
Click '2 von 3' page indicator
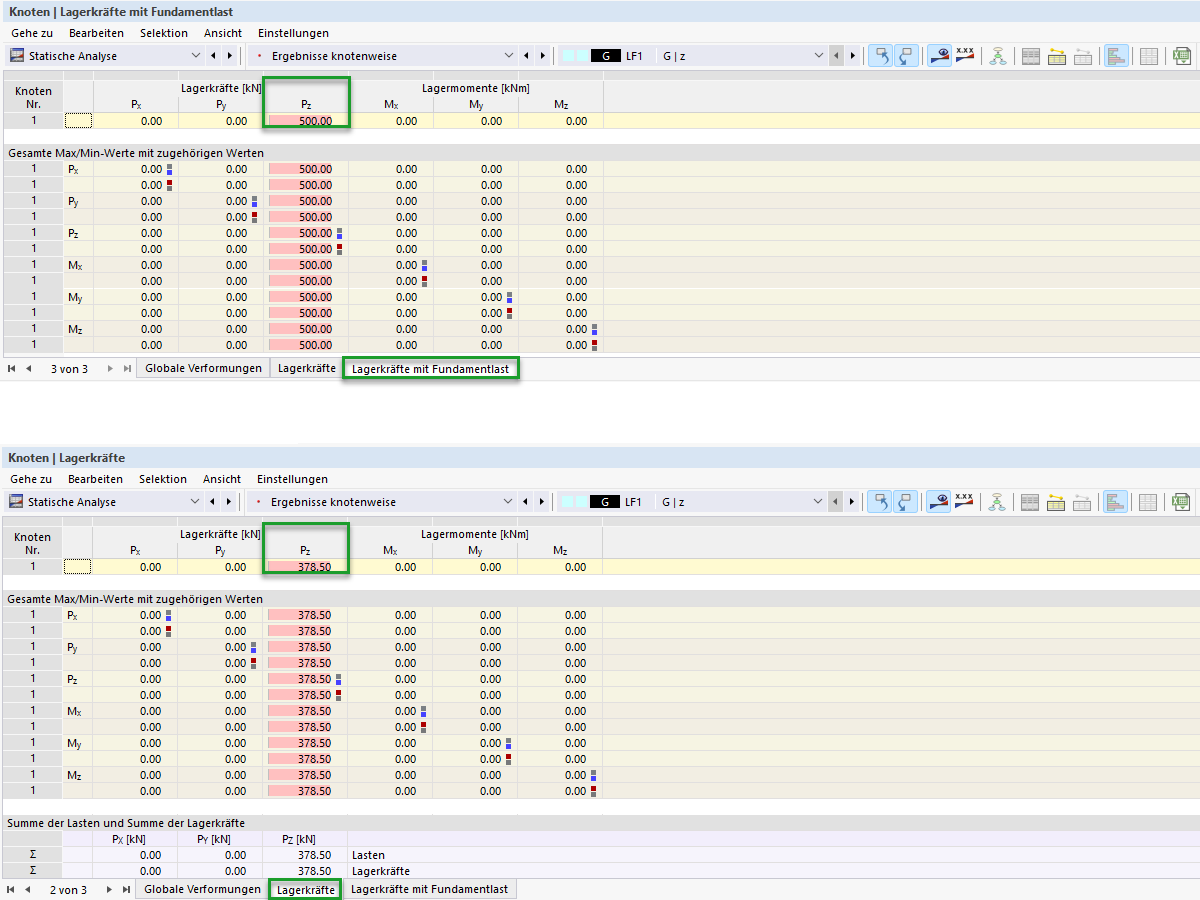[x=69, y=889]
